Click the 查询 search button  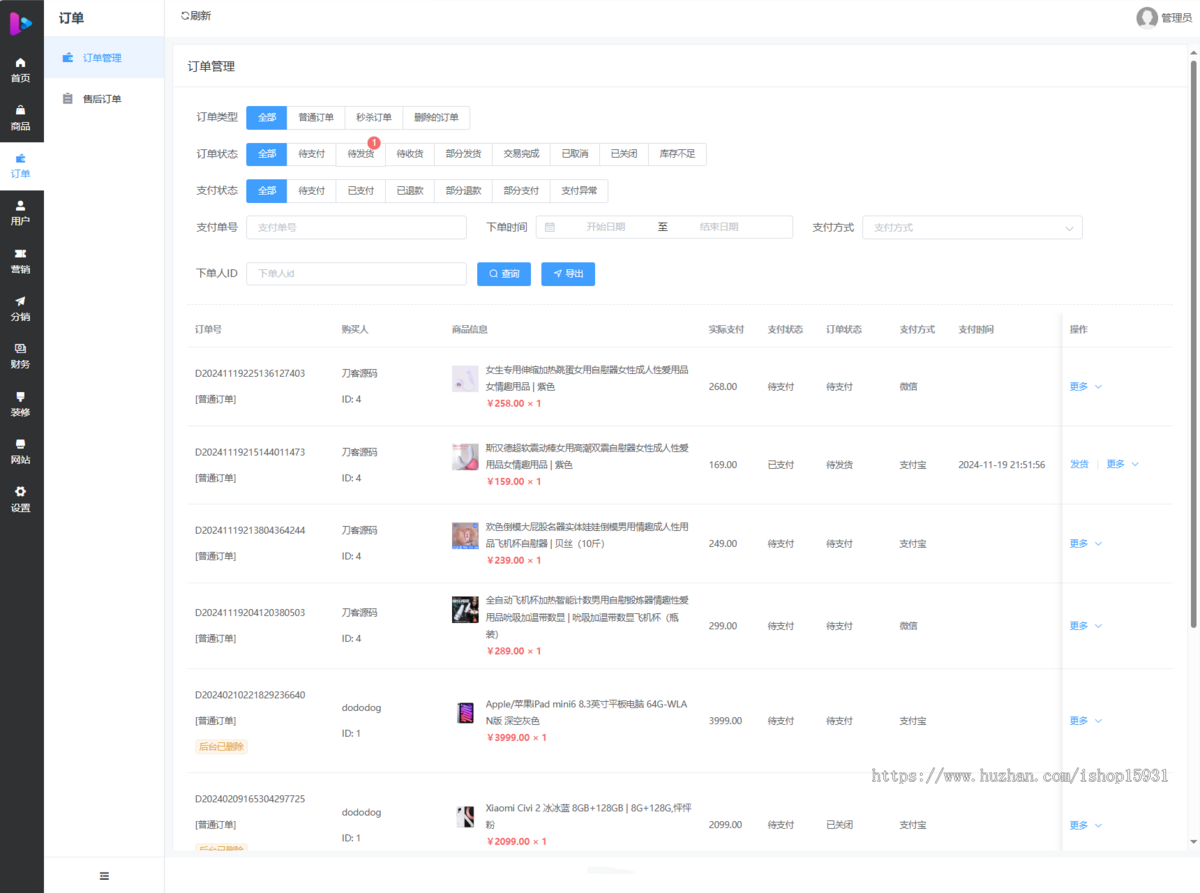coord(504,274)
